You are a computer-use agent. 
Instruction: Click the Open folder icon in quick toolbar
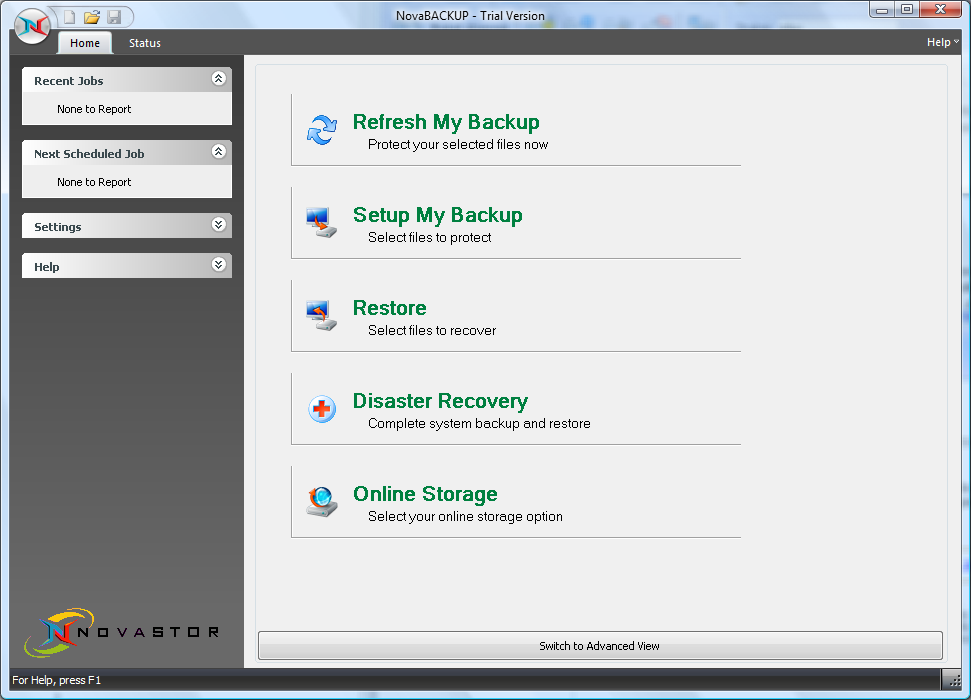point(92,17)
